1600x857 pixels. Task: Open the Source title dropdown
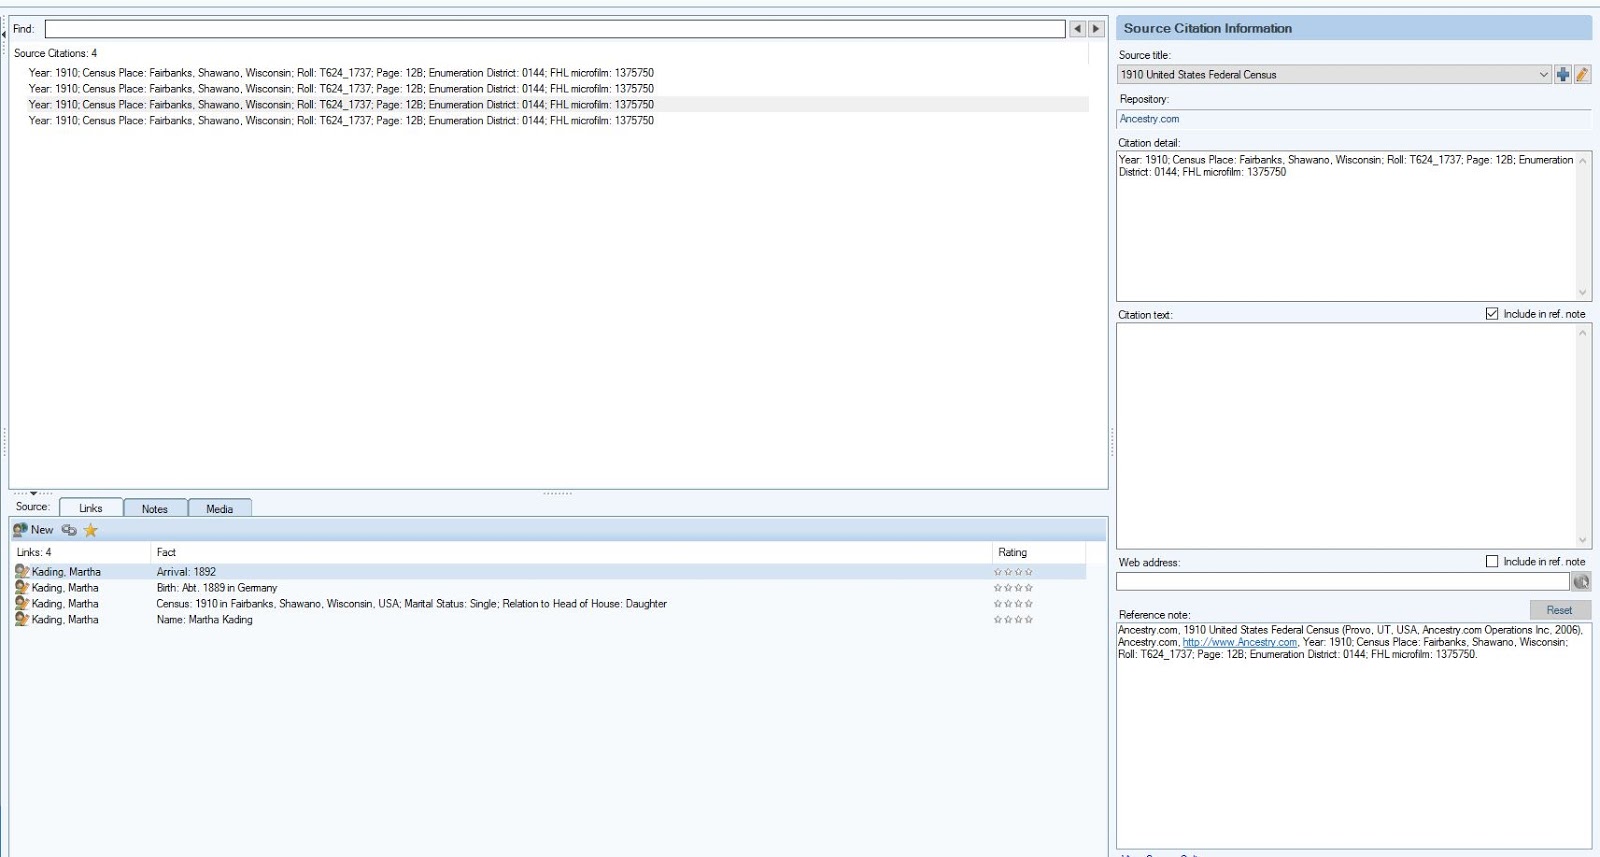1543,74
